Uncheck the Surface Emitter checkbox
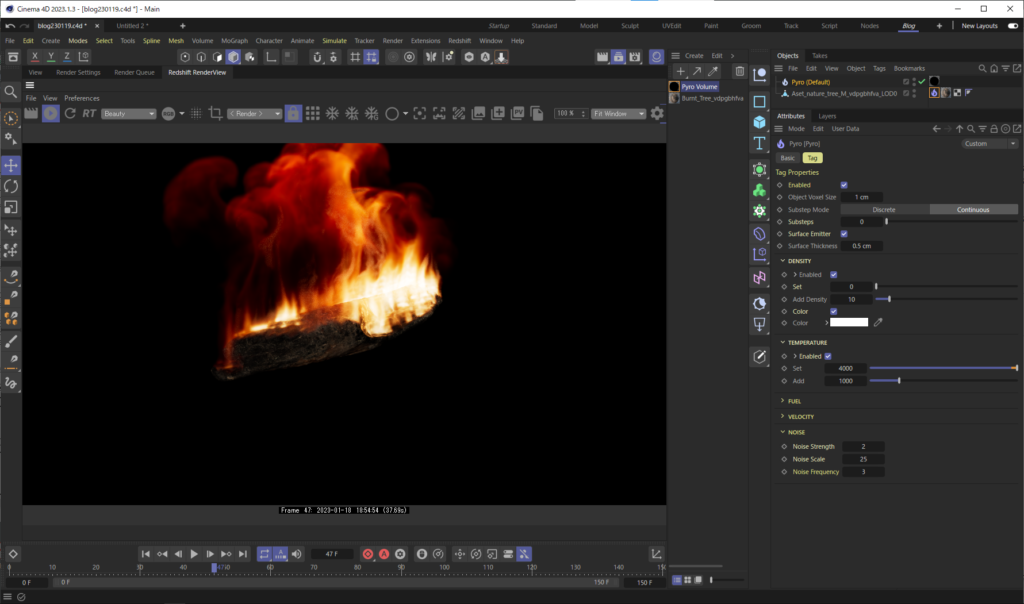 (844, 233)
